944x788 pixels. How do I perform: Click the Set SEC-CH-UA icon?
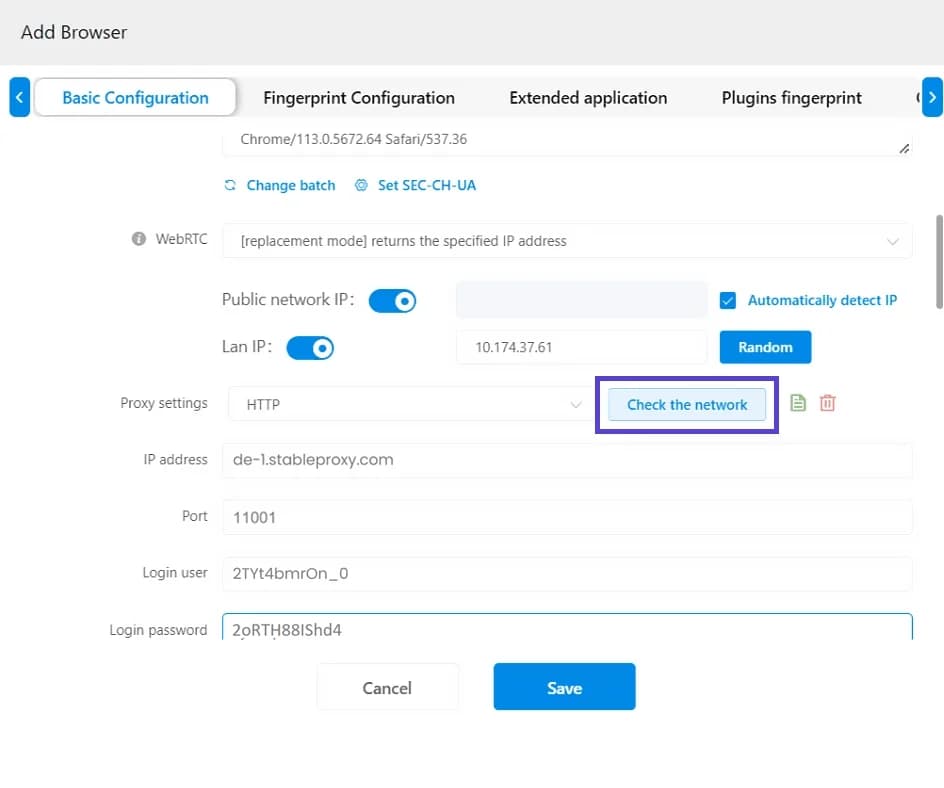point(361,185)
